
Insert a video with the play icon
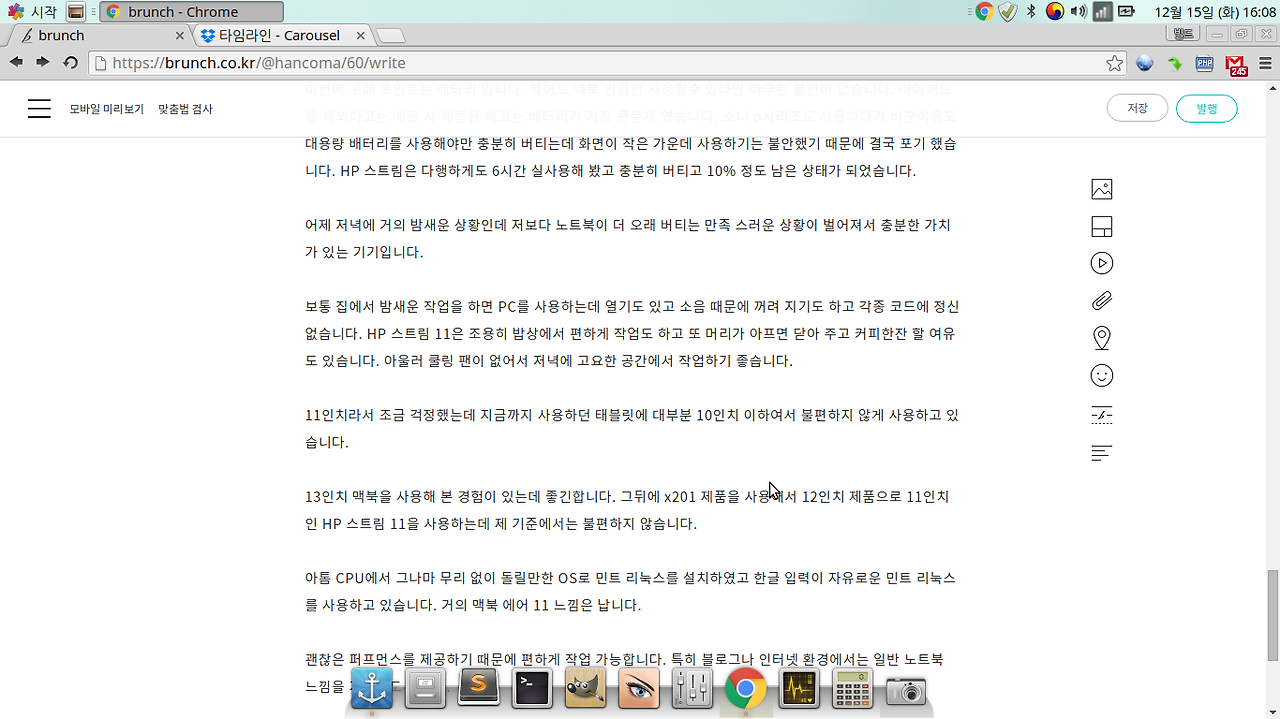1101,262
